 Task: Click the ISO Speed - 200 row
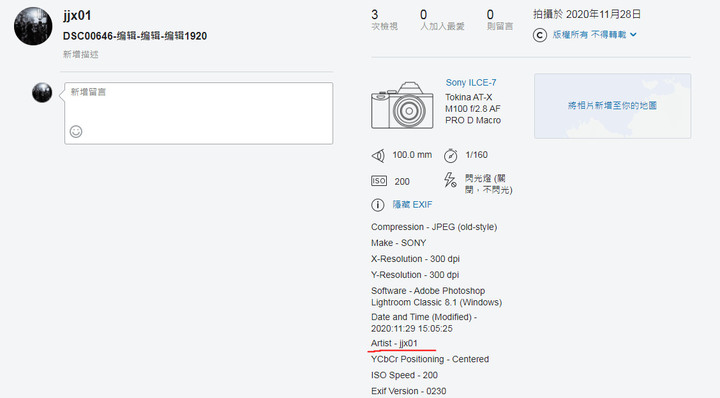[x=404, y=375]
